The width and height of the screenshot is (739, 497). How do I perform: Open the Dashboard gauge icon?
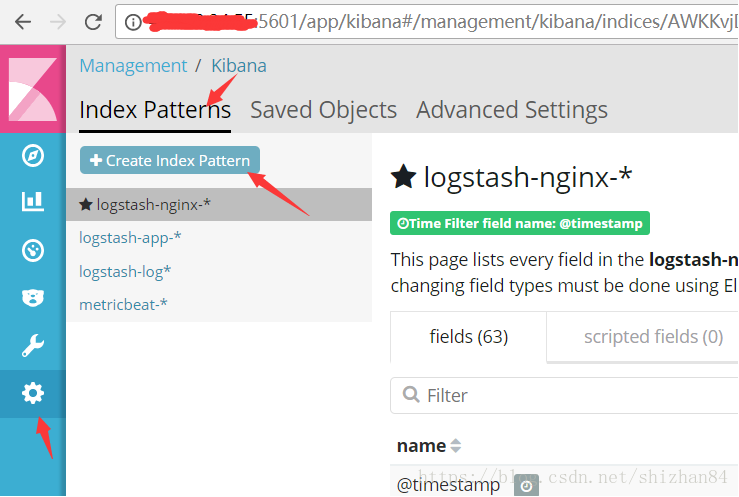(x=33, y=250)
